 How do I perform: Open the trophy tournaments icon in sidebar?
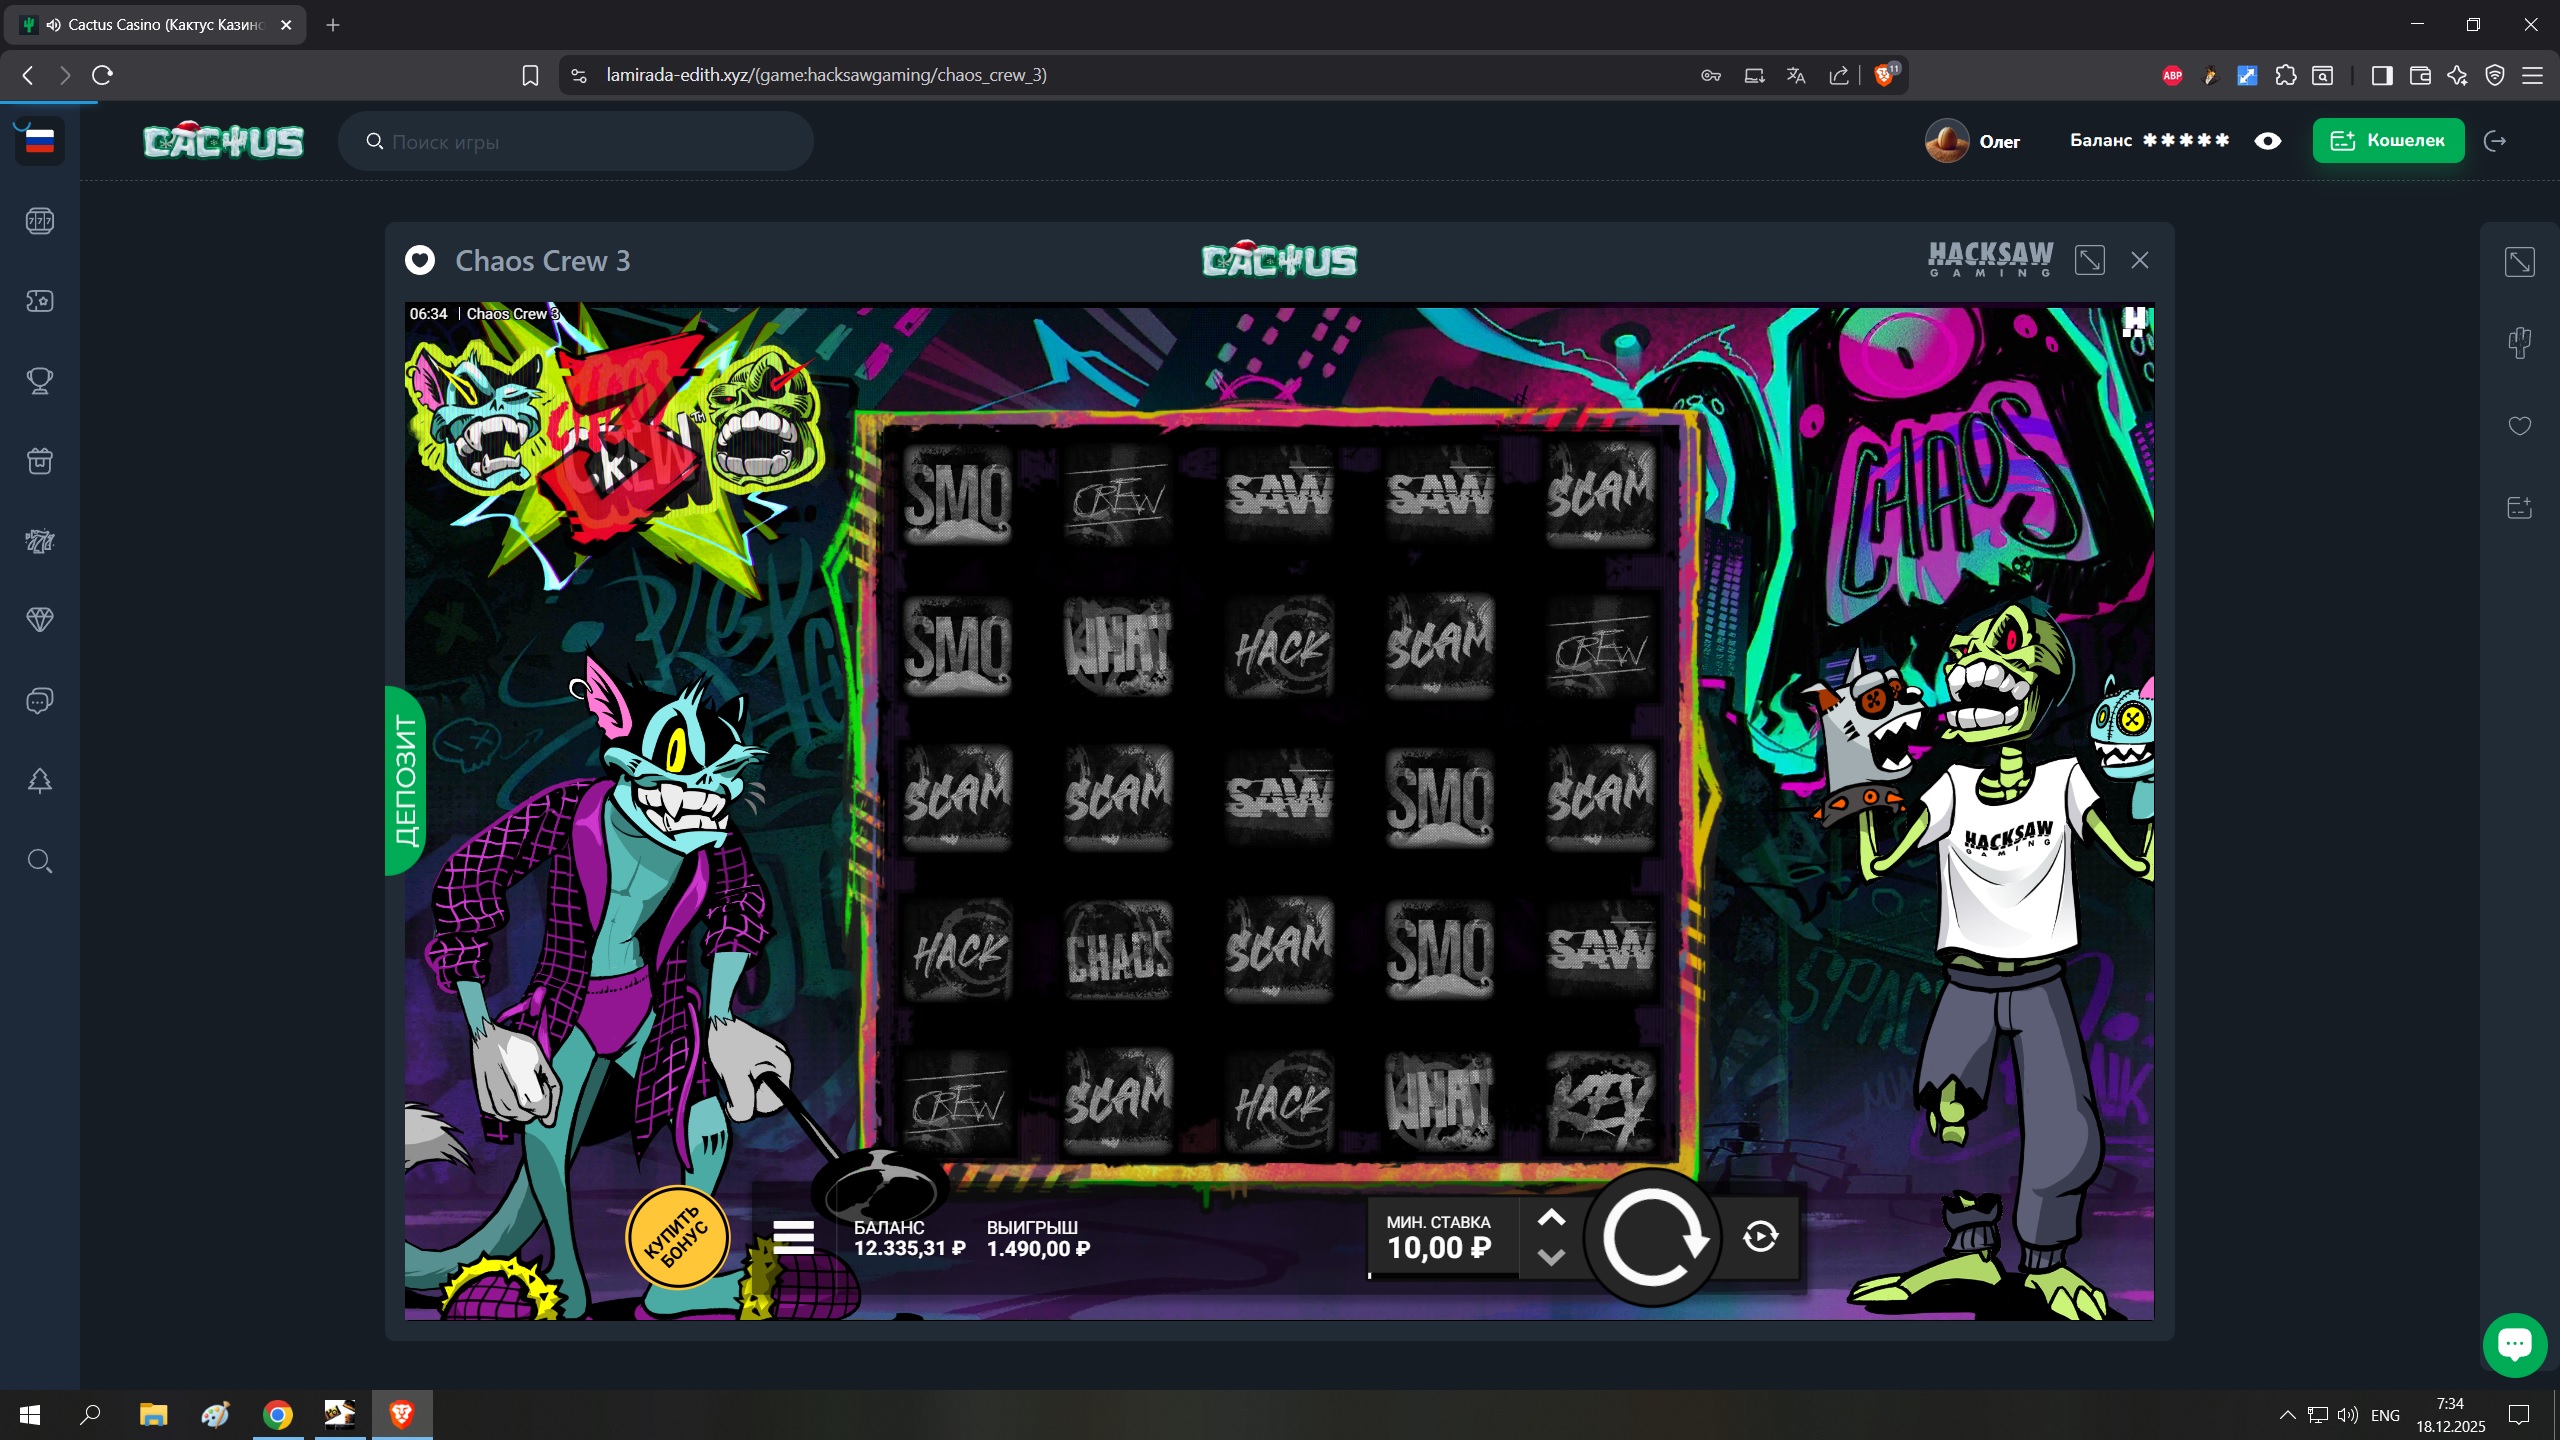click(x=40, y=381)
